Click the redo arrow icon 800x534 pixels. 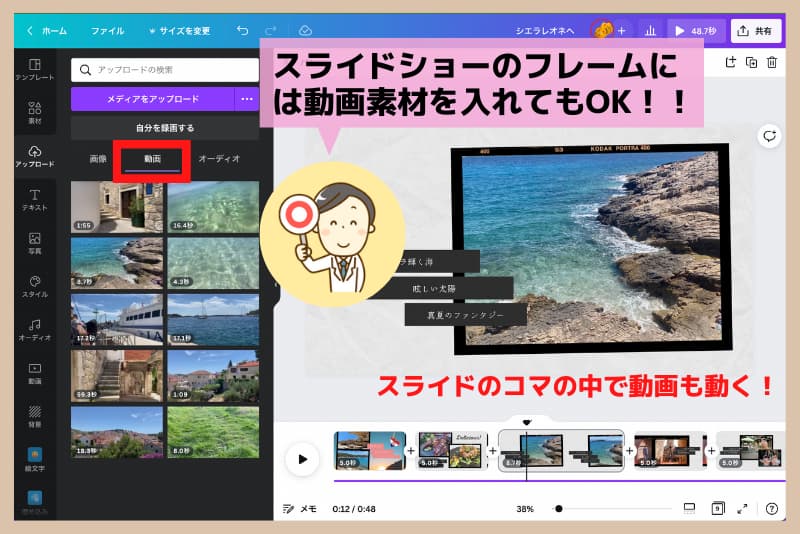pos(271,31)
